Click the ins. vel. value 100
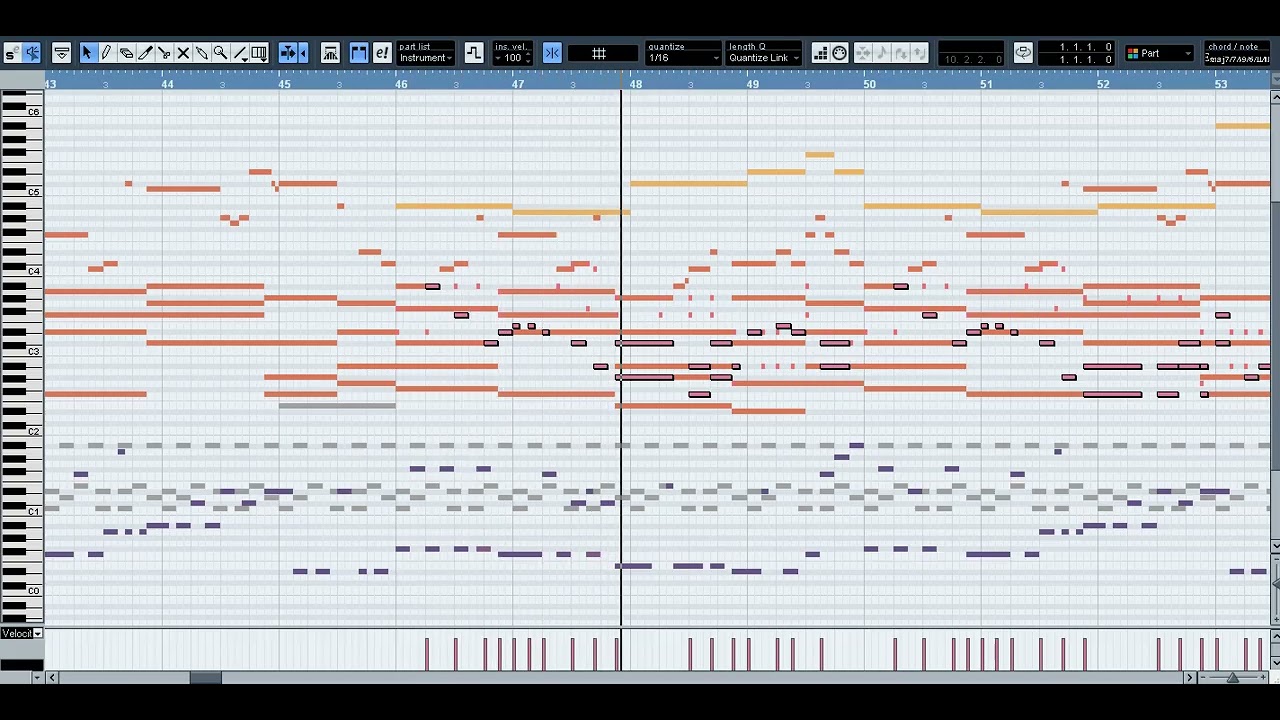 coord(512,58)
